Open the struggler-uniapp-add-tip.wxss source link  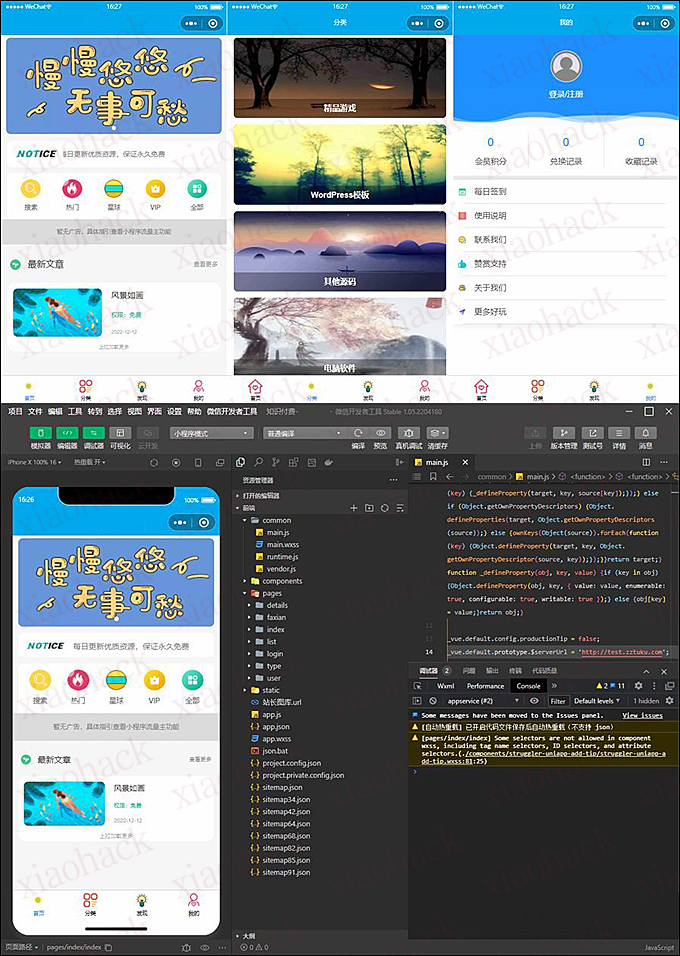543,757
